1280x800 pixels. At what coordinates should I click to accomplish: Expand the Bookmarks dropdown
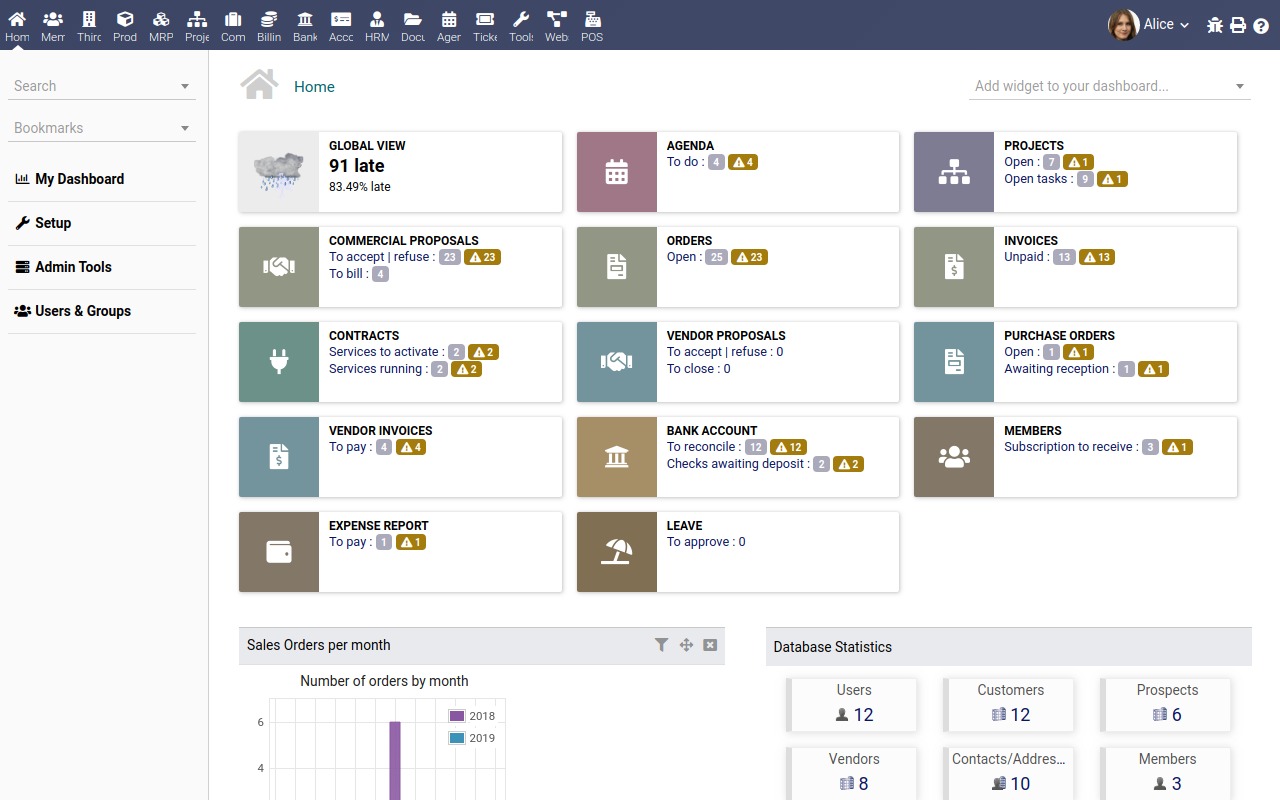click(185, 129)
